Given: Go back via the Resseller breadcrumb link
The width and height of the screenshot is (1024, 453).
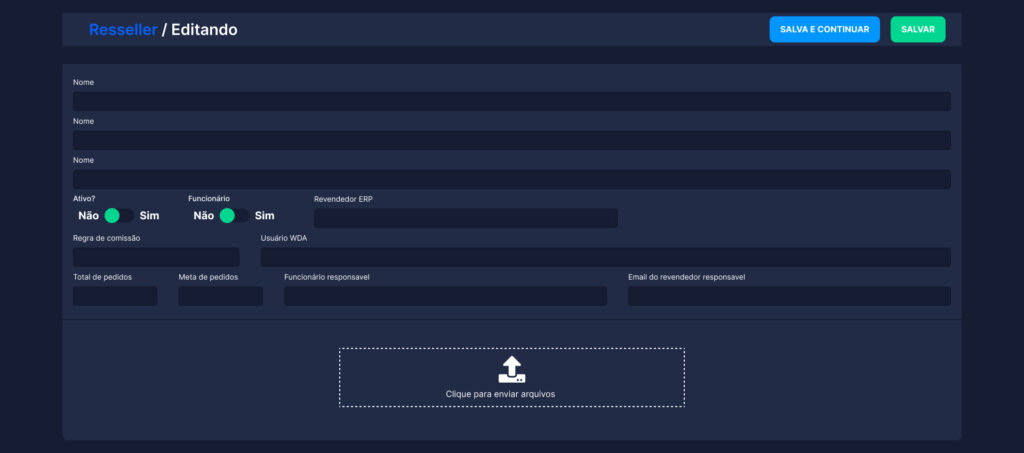Looking at the screenshot, I should [x=123, y=30].
